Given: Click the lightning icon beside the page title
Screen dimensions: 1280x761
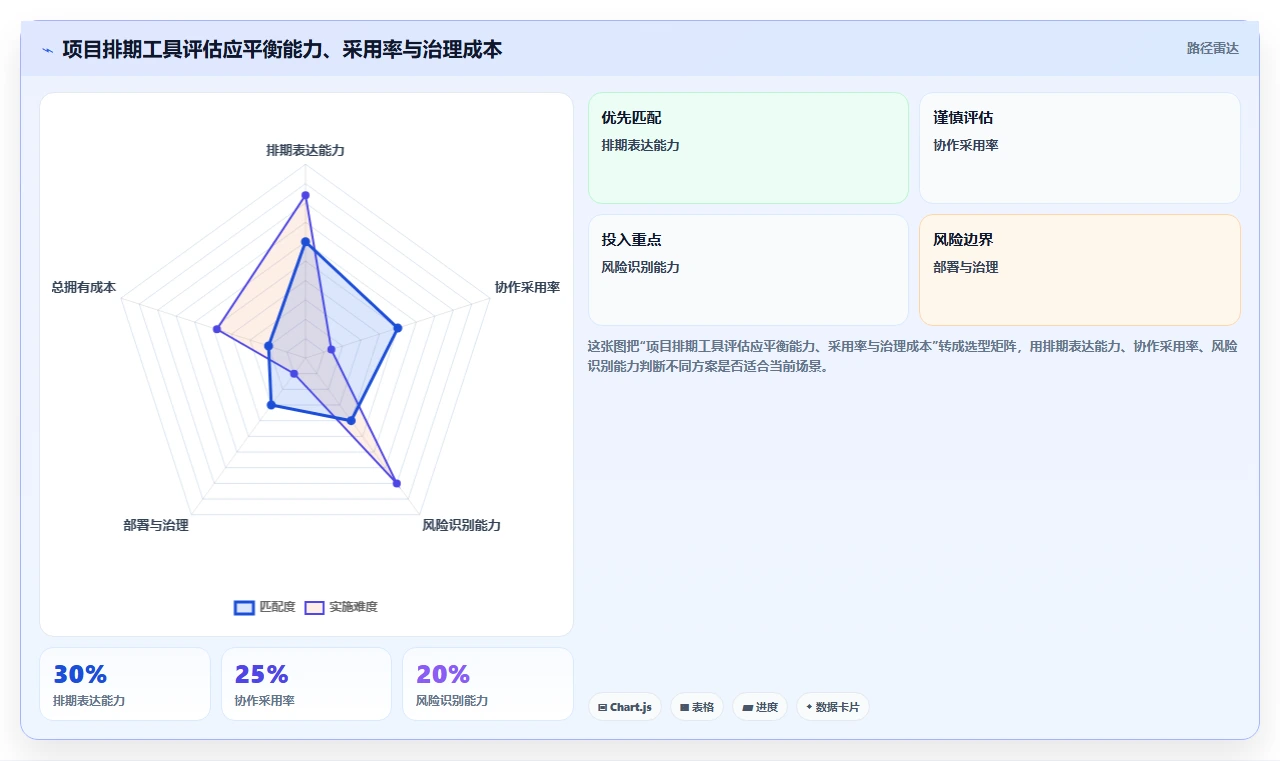Looking at the screenshot, I should 47,49.
